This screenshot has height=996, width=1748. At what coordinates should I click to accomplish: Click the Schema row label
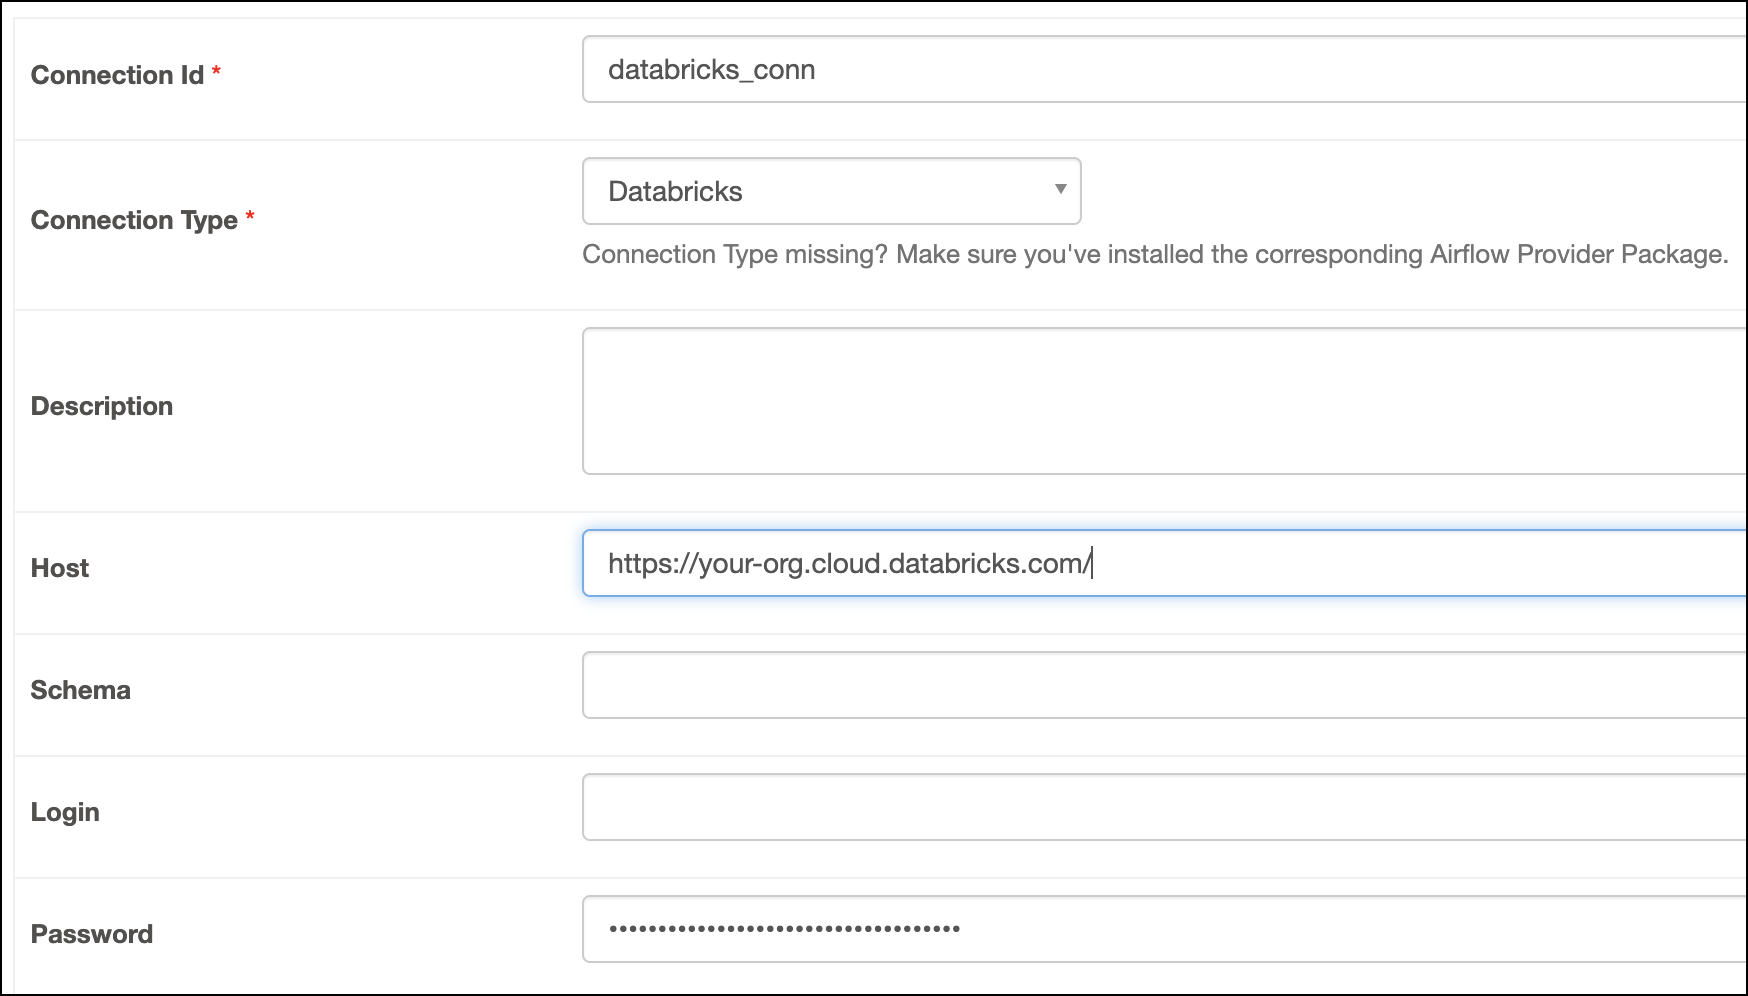pos(80,690)
